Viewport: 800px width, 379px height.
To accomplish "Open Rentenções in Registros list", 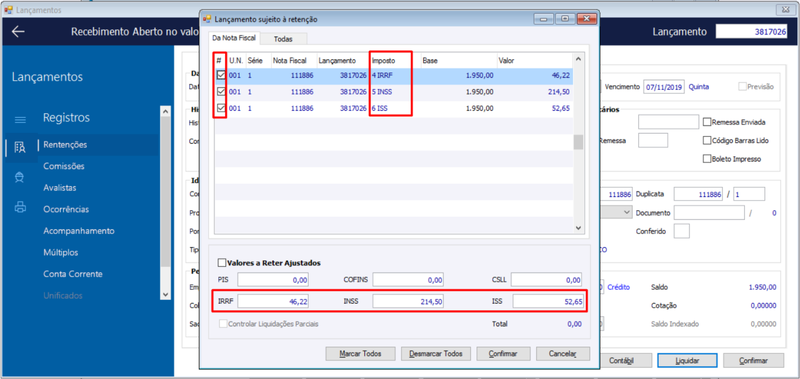I will (x=65, y=145).
